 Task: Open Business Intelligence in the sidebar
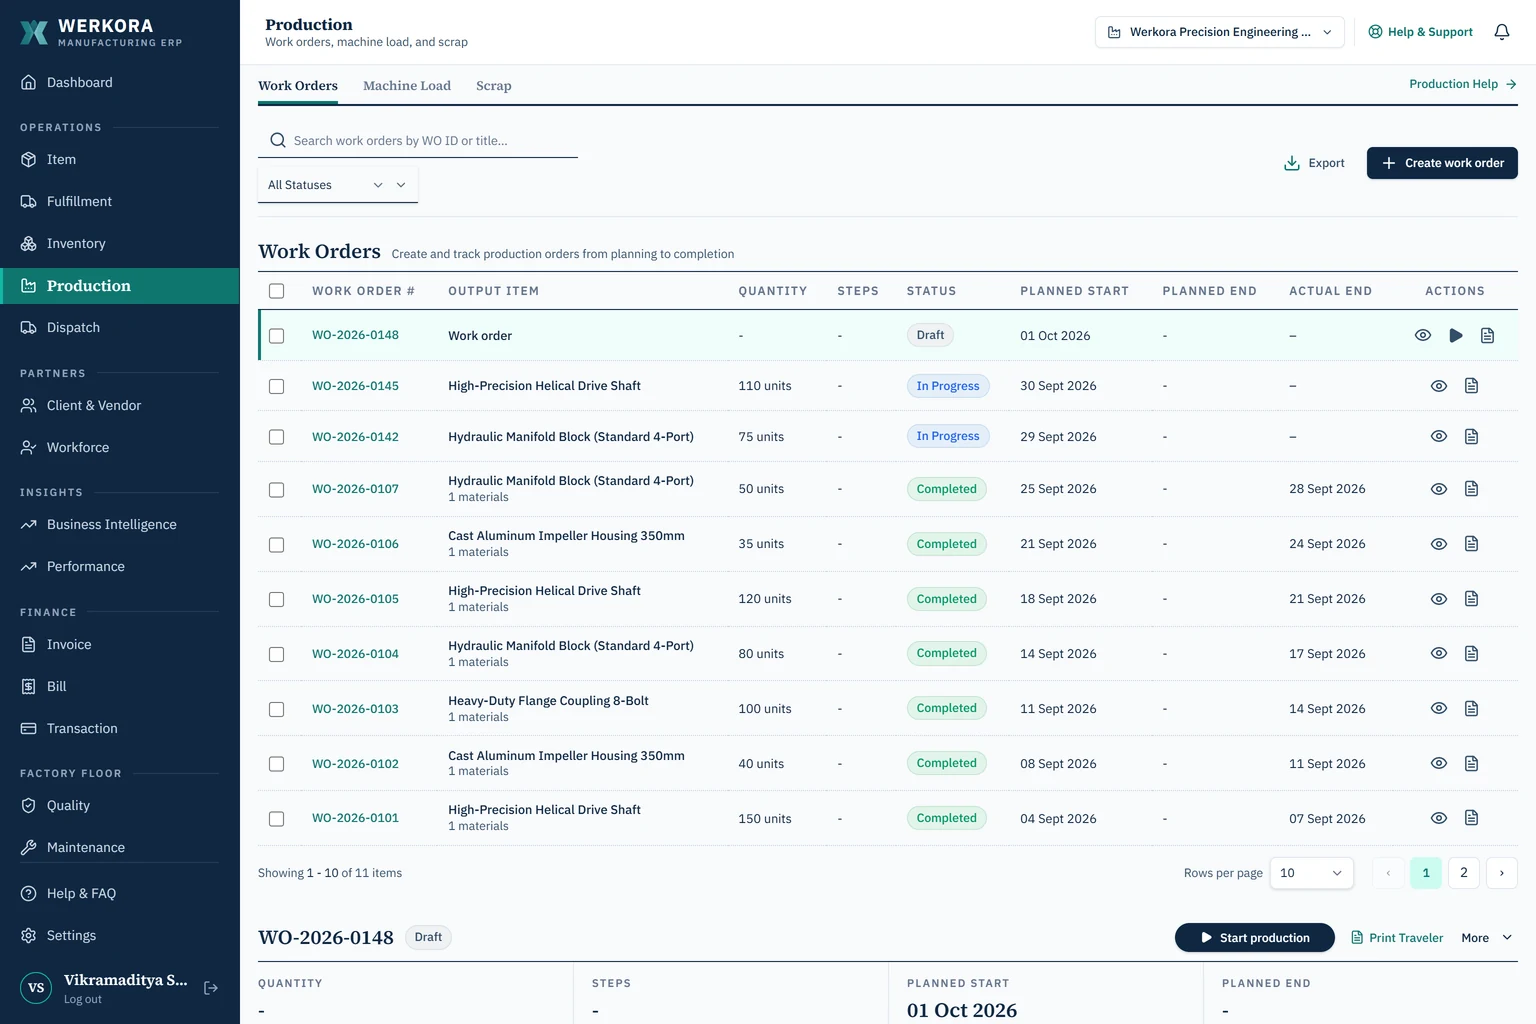(x=120, y=524)
